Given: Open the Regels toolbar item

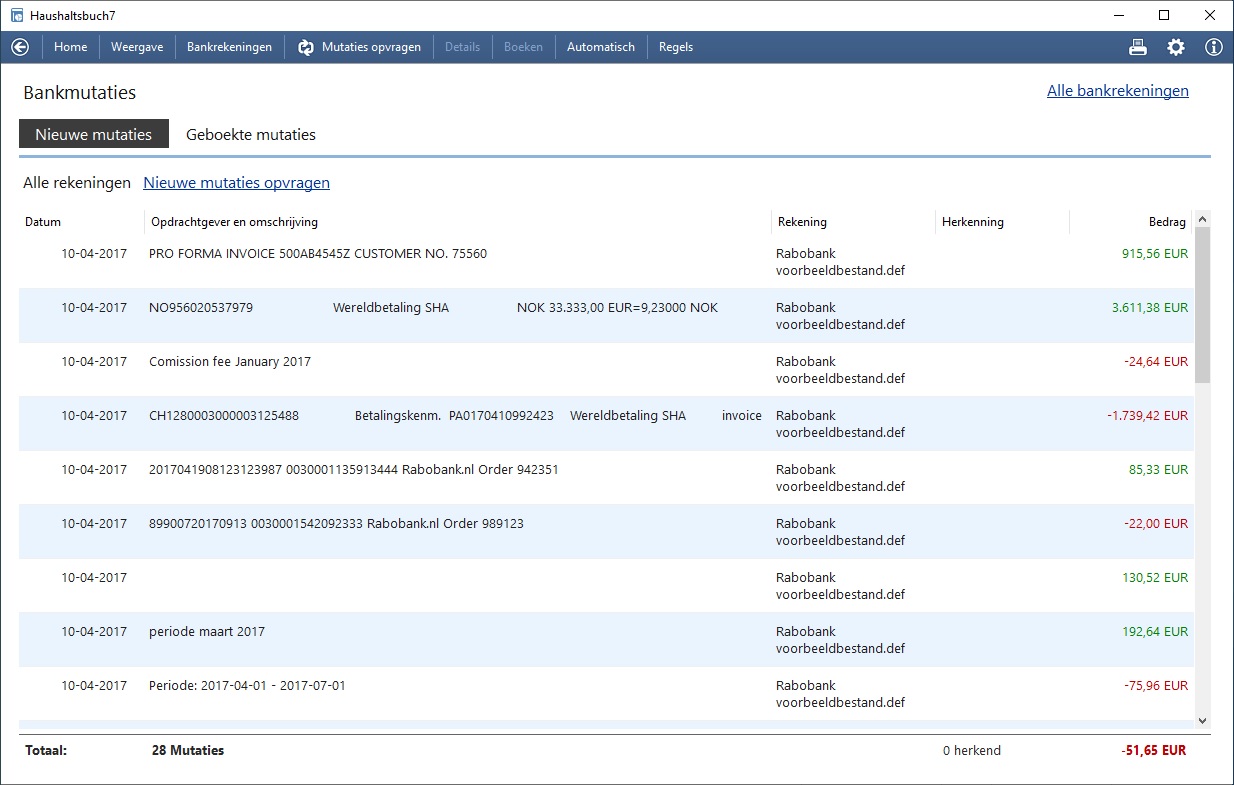Looking at the screenshot, I should 675,47.
